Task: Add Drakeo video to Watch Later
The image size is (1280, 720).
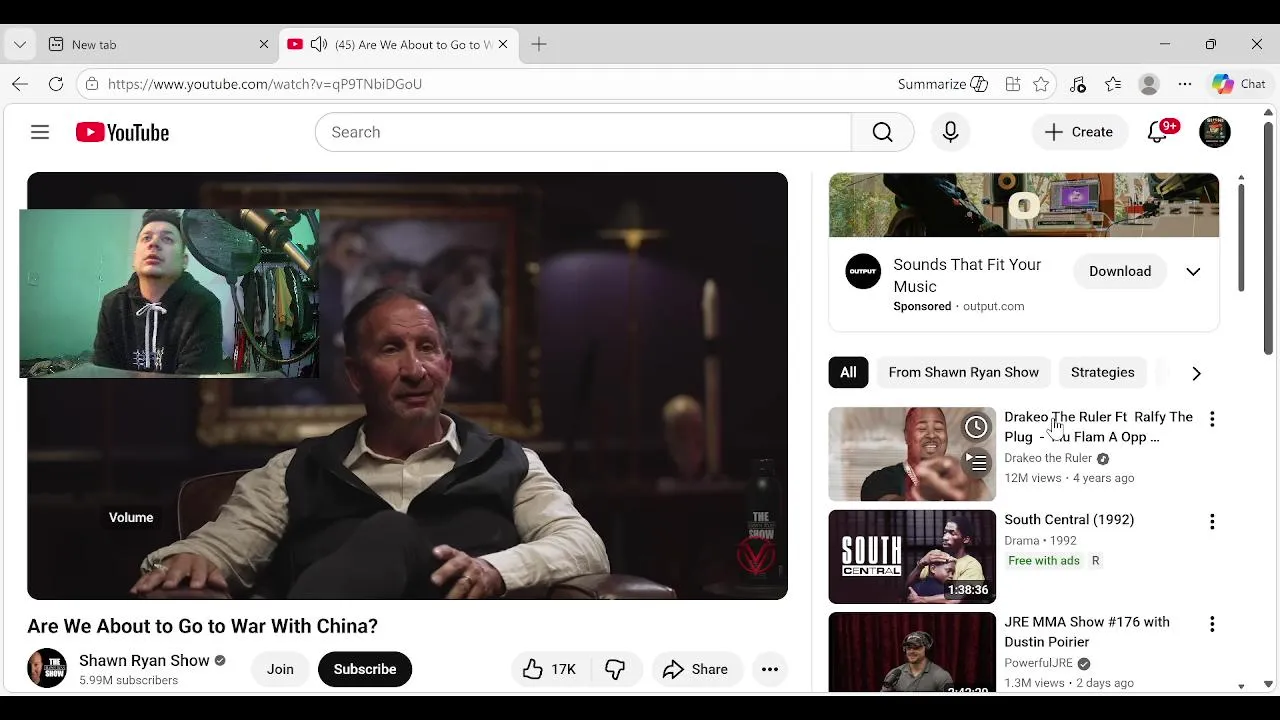Action: (x=976, y=427)
